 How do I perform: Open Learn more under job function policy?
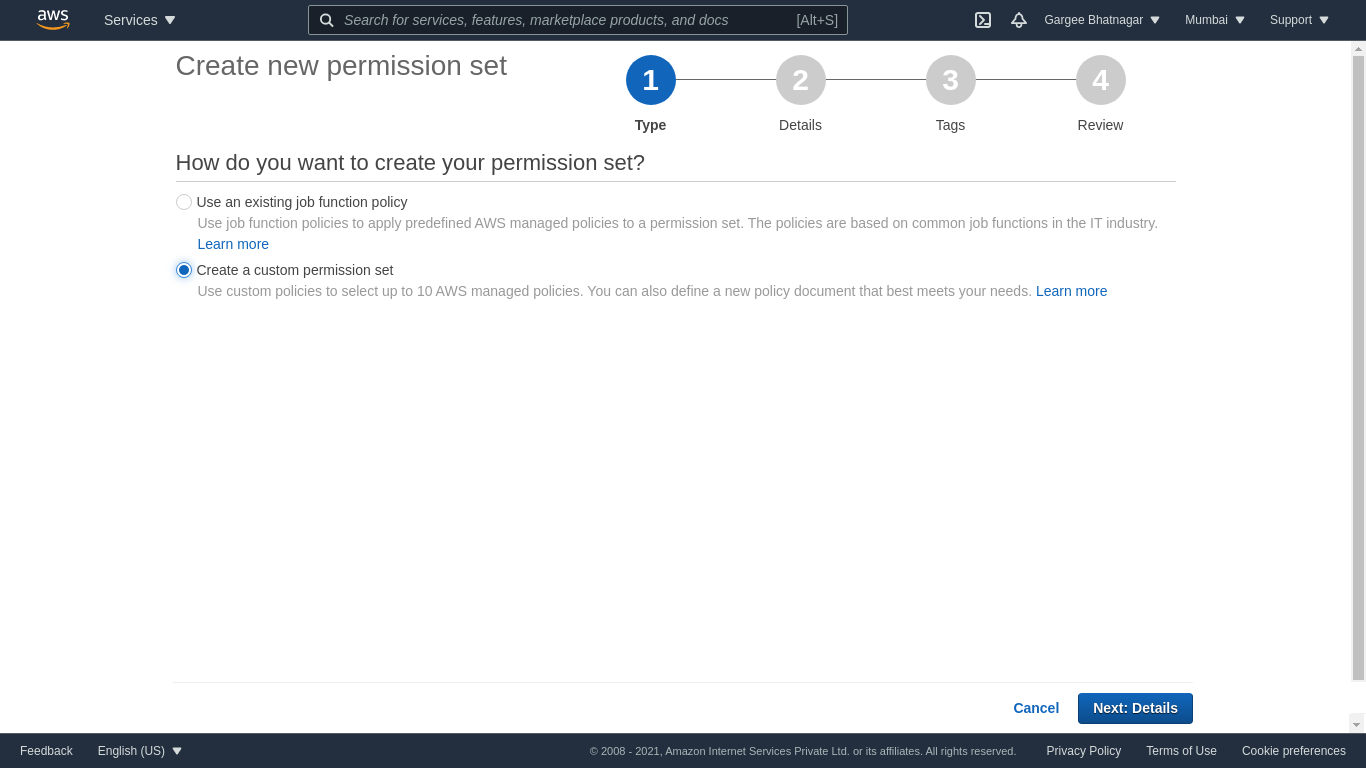(x=233, y=244)
